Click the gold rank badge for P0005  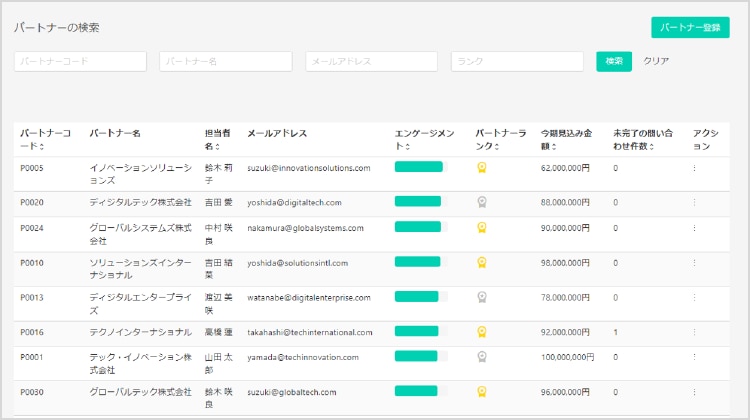[482, 167]
